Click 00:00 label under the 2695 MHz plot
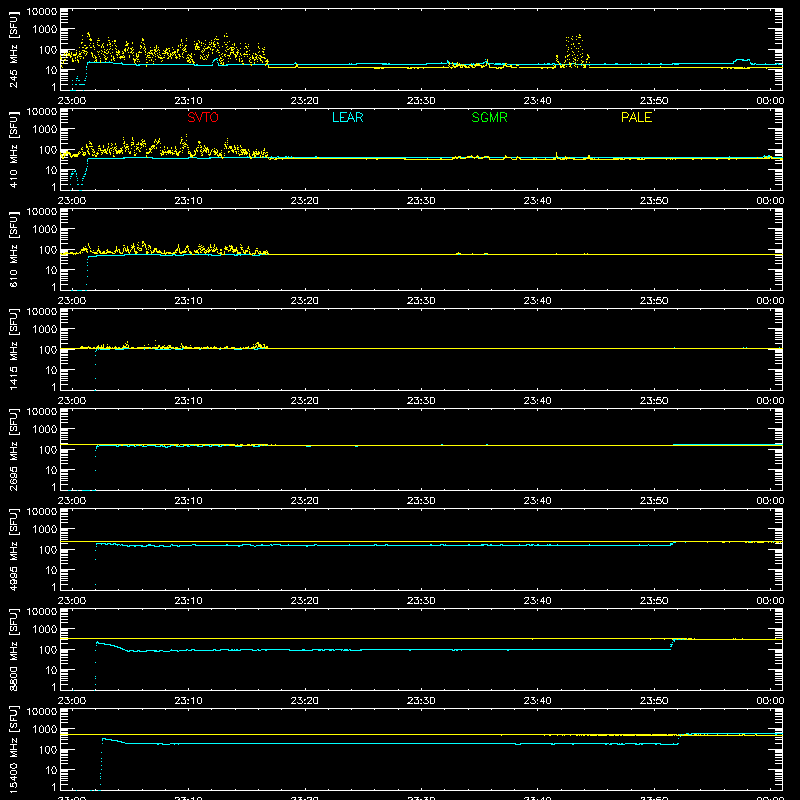 point(770,501)
